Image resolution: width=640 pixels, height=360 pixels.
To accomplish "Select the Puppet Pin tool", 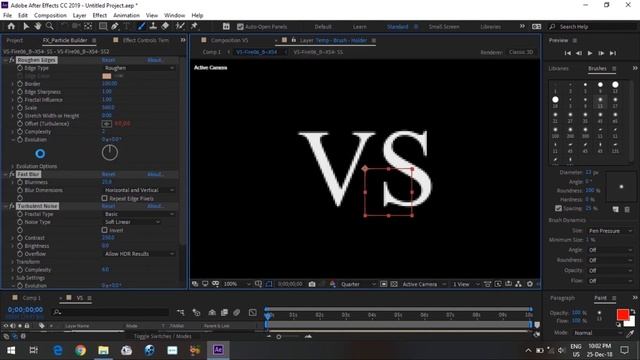I will [194, 27].
